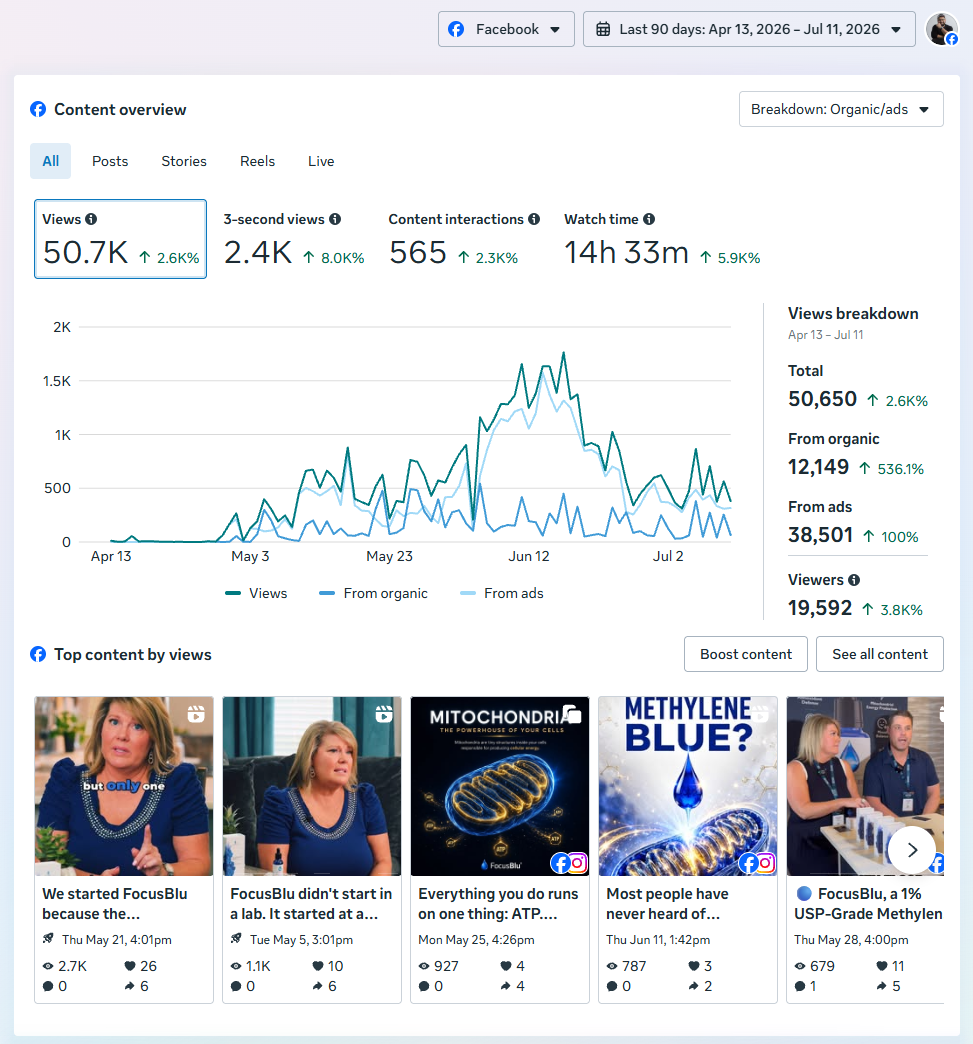Viewport: 973px width, 1044px height.
Task: Click the 679 views eye icon
Action: coord(800,966)
